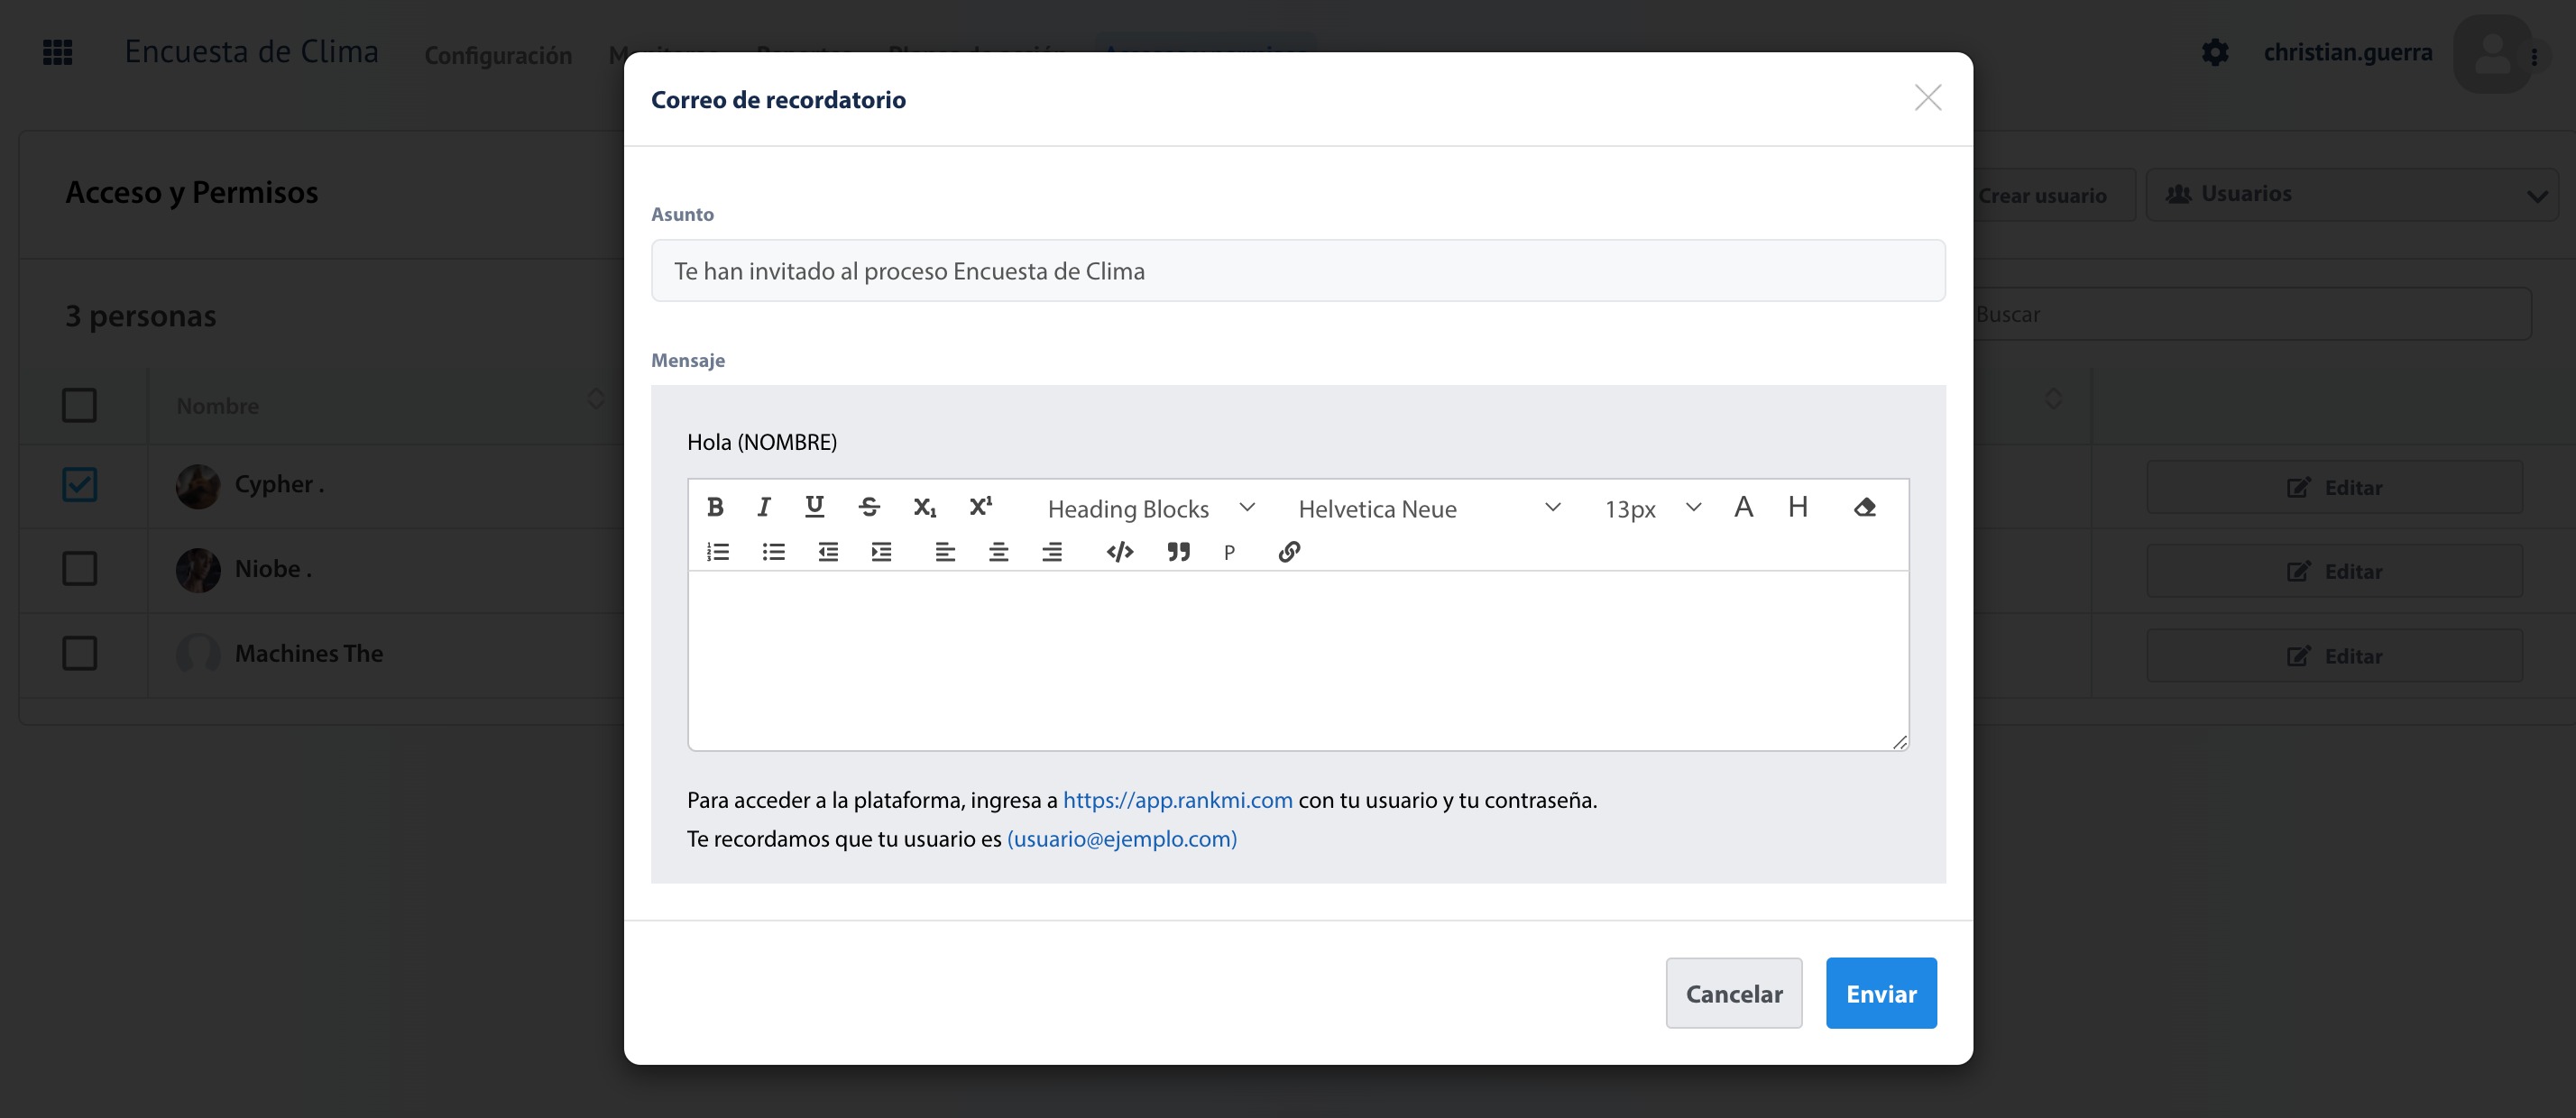Align text center

tap(998, 552)
